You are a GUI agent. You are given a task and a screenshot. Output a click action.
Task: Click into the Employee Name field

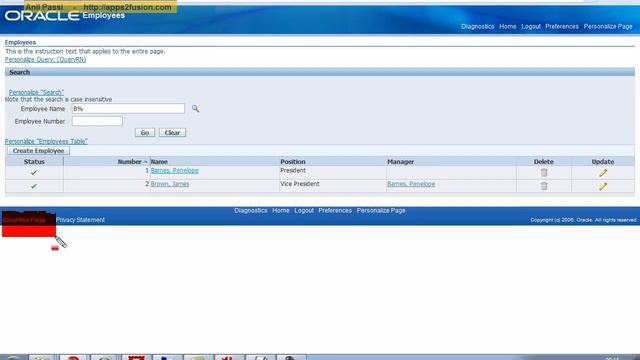click(128, 109)
